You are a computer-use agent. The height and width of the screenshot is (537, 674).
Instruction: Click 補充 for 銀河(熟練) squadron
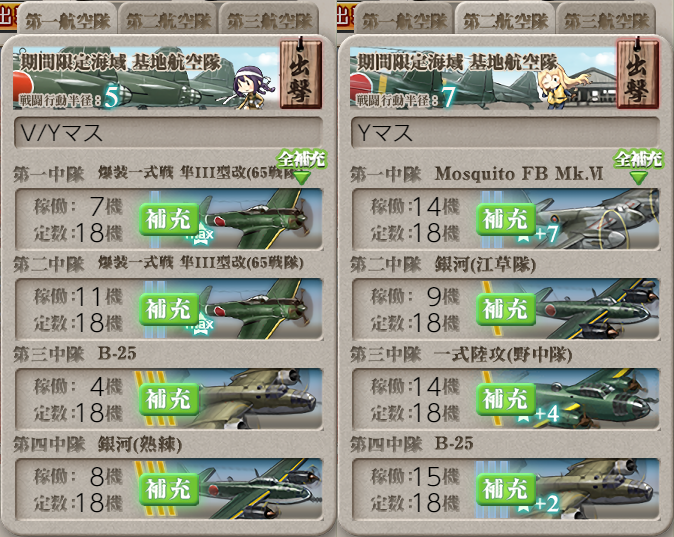click(x=169, y=489)
